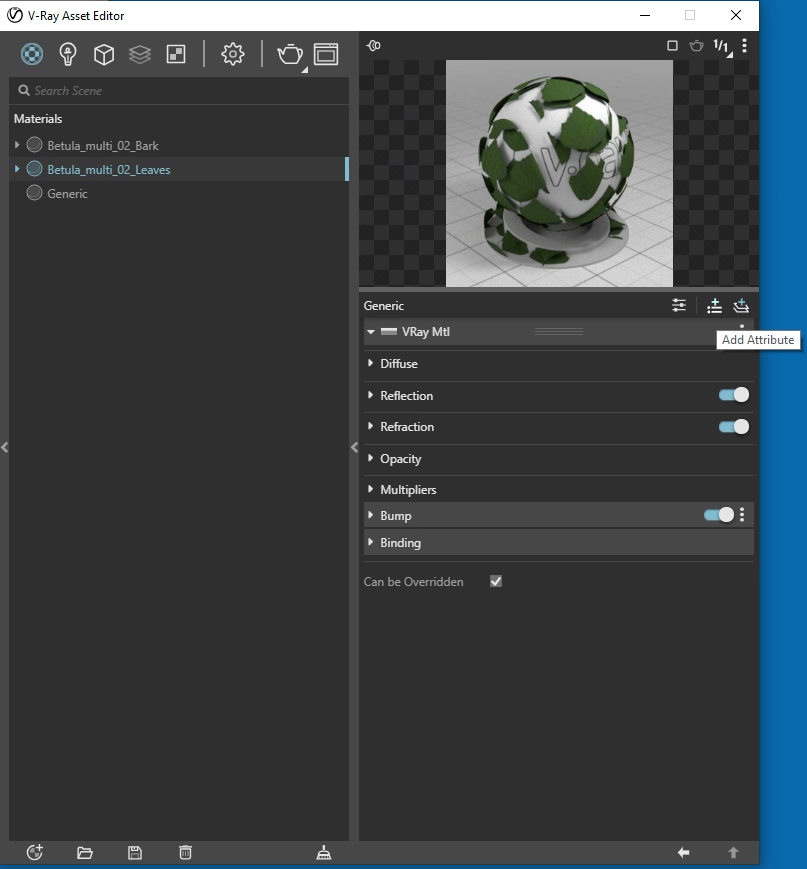Click the sliders icon in the Generic header
Screen dimensions: 807x869
679,305
